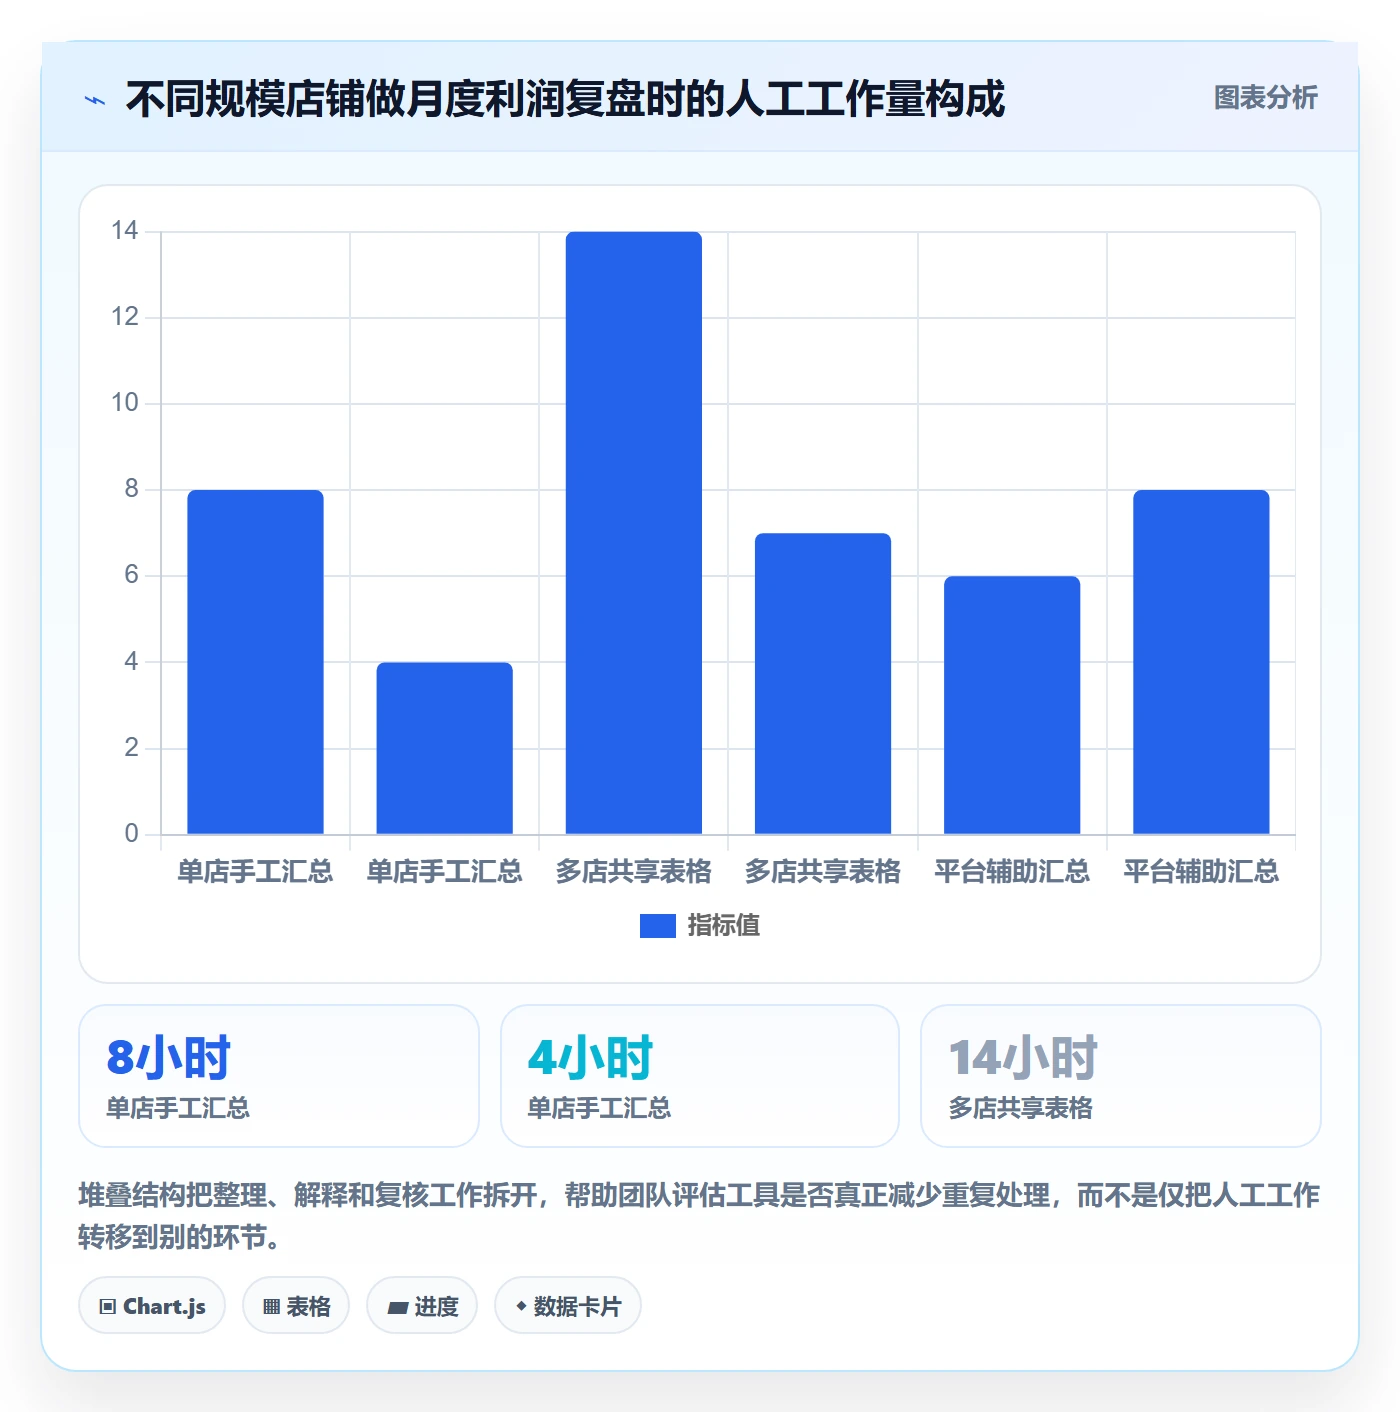Click the bar icon in 进度 chip
Image resolution: width=1400 pixels, height=1412 pixels.
click(397, 1307)
